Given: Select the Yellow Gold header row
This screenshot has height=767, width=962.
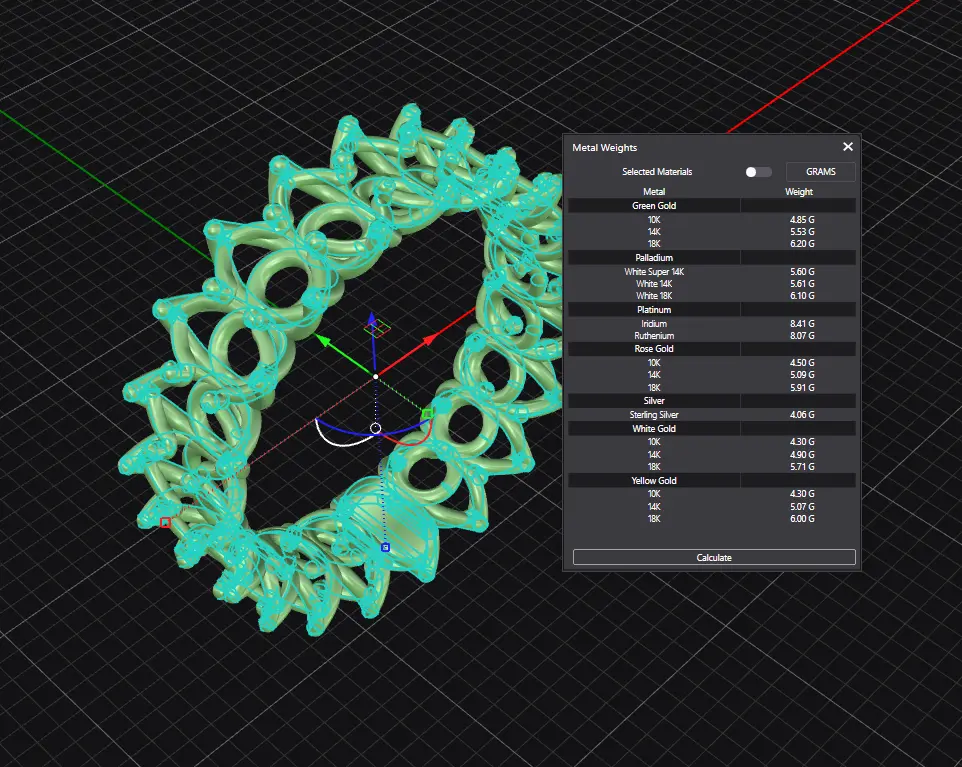Looking at the screenshot, I should click(x=712, y=480).
